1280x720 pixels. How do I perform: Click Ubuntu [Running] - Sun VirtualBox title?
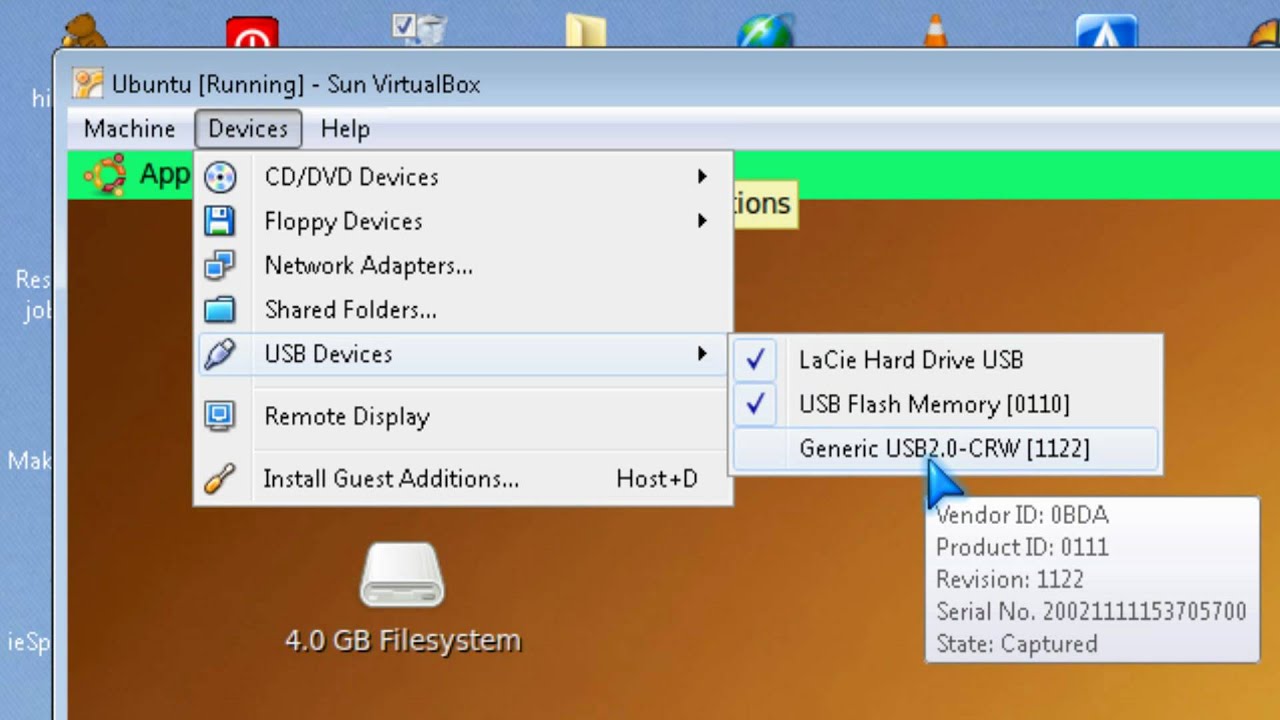(x=296, y=84)
